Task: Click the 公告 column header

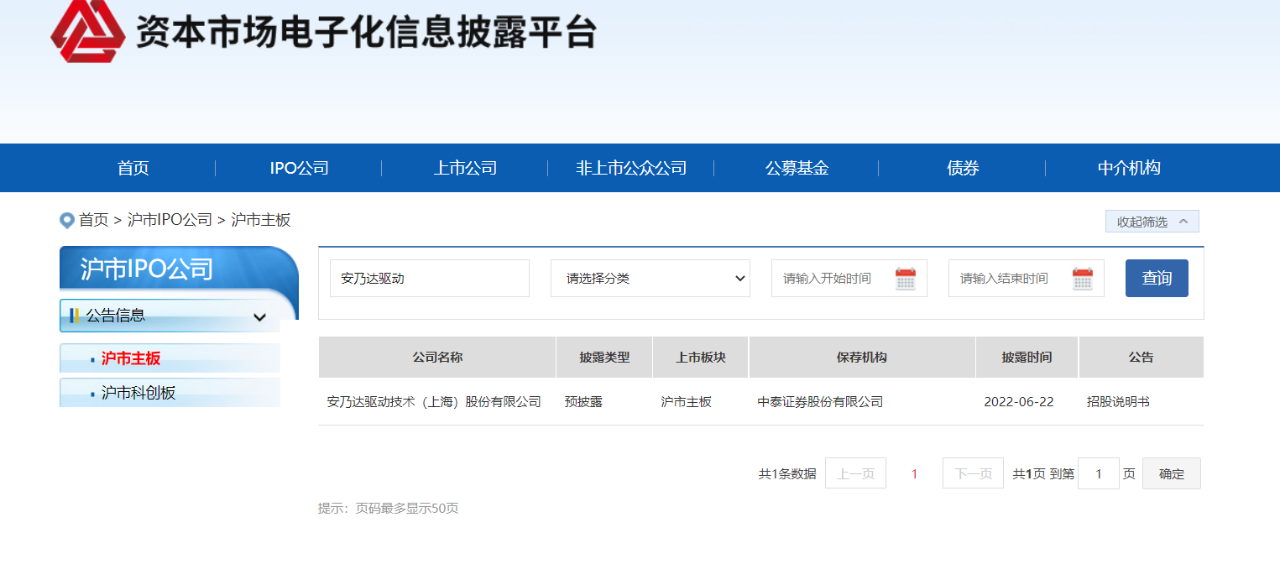Action: pyautogui.click(x=1141, y=357)
